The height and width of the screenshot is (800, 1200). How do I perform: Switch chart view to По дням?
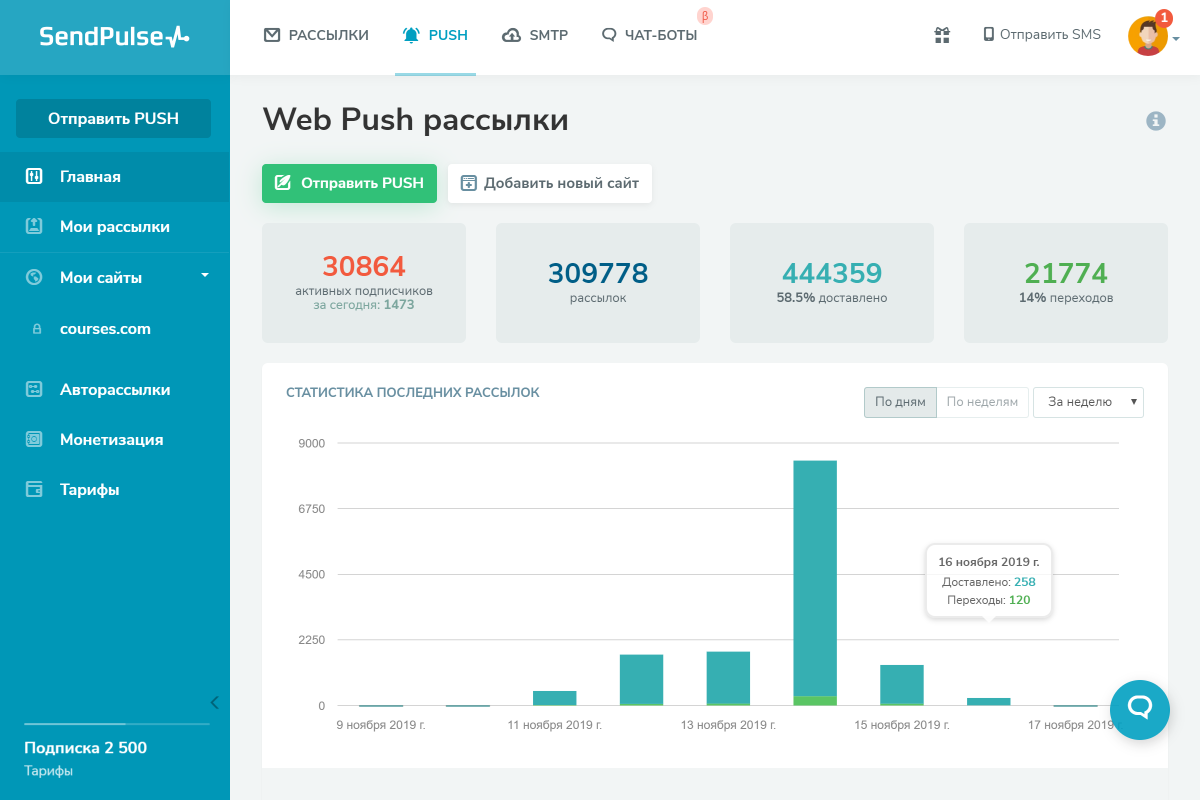click(900, 402)
